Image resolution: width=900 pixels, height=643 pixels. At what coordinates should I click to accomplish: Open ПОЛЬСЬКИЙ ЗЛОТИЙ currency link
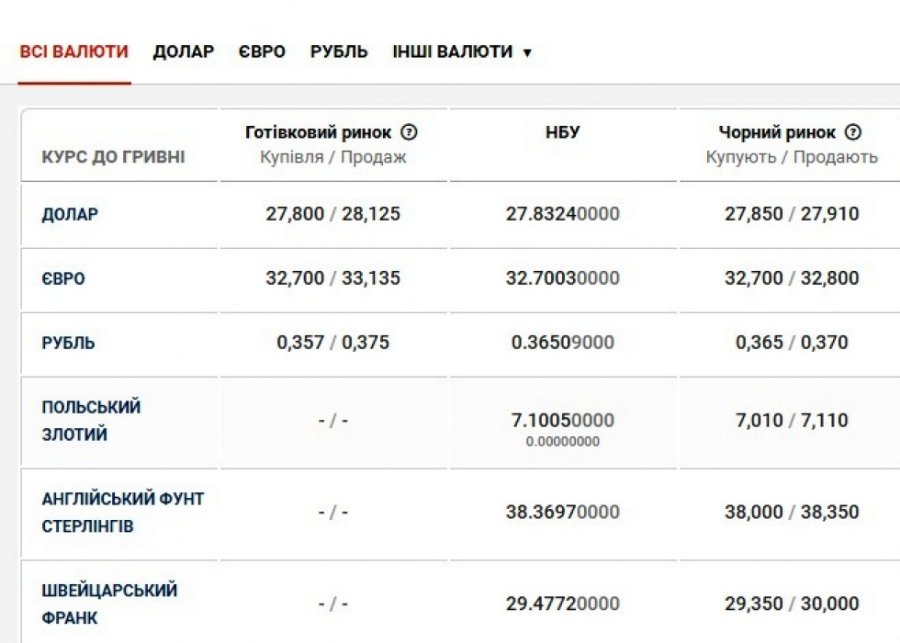click(x=91, y=421)
